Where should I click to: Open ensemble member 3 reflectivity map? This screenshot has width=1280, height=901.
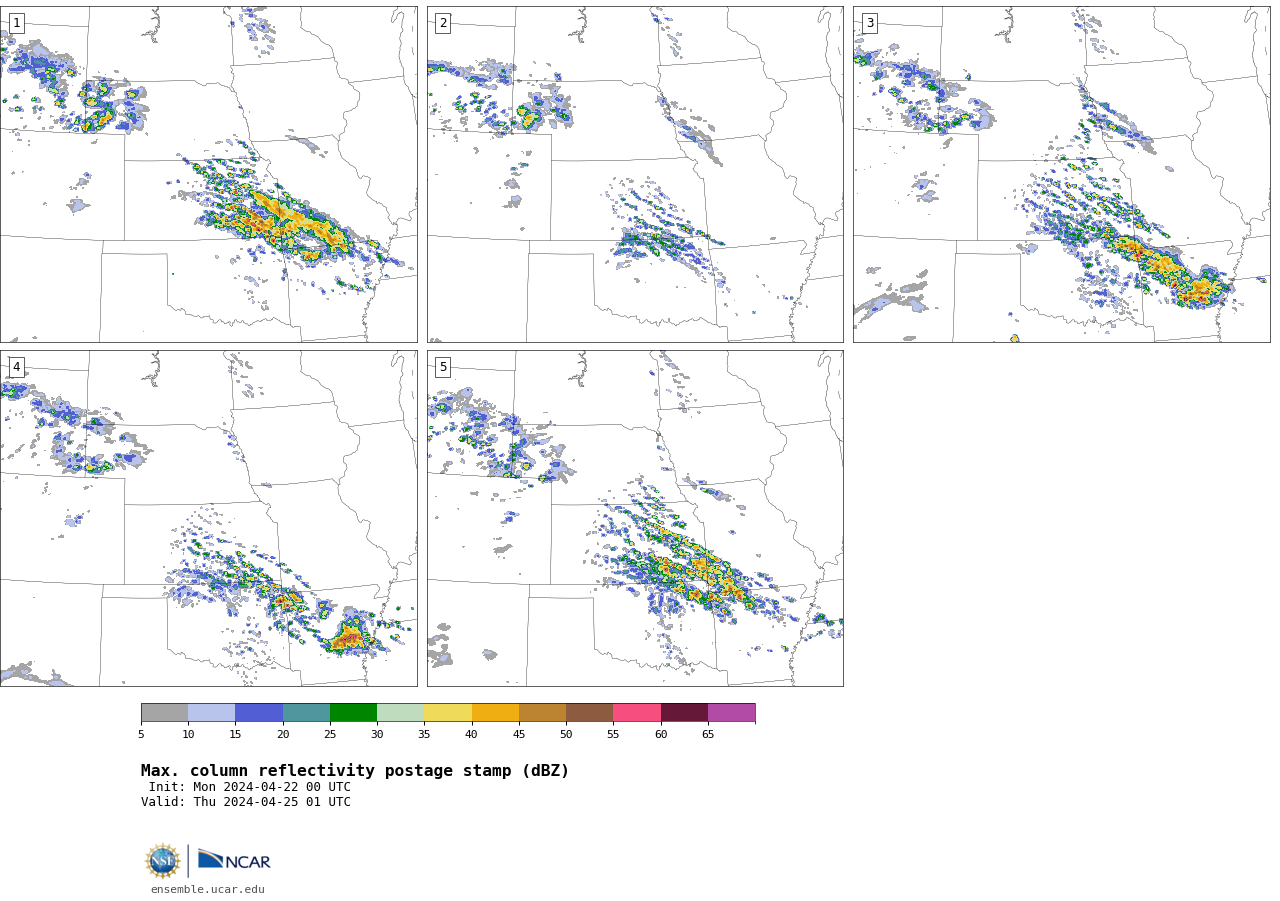point(1061,174)
